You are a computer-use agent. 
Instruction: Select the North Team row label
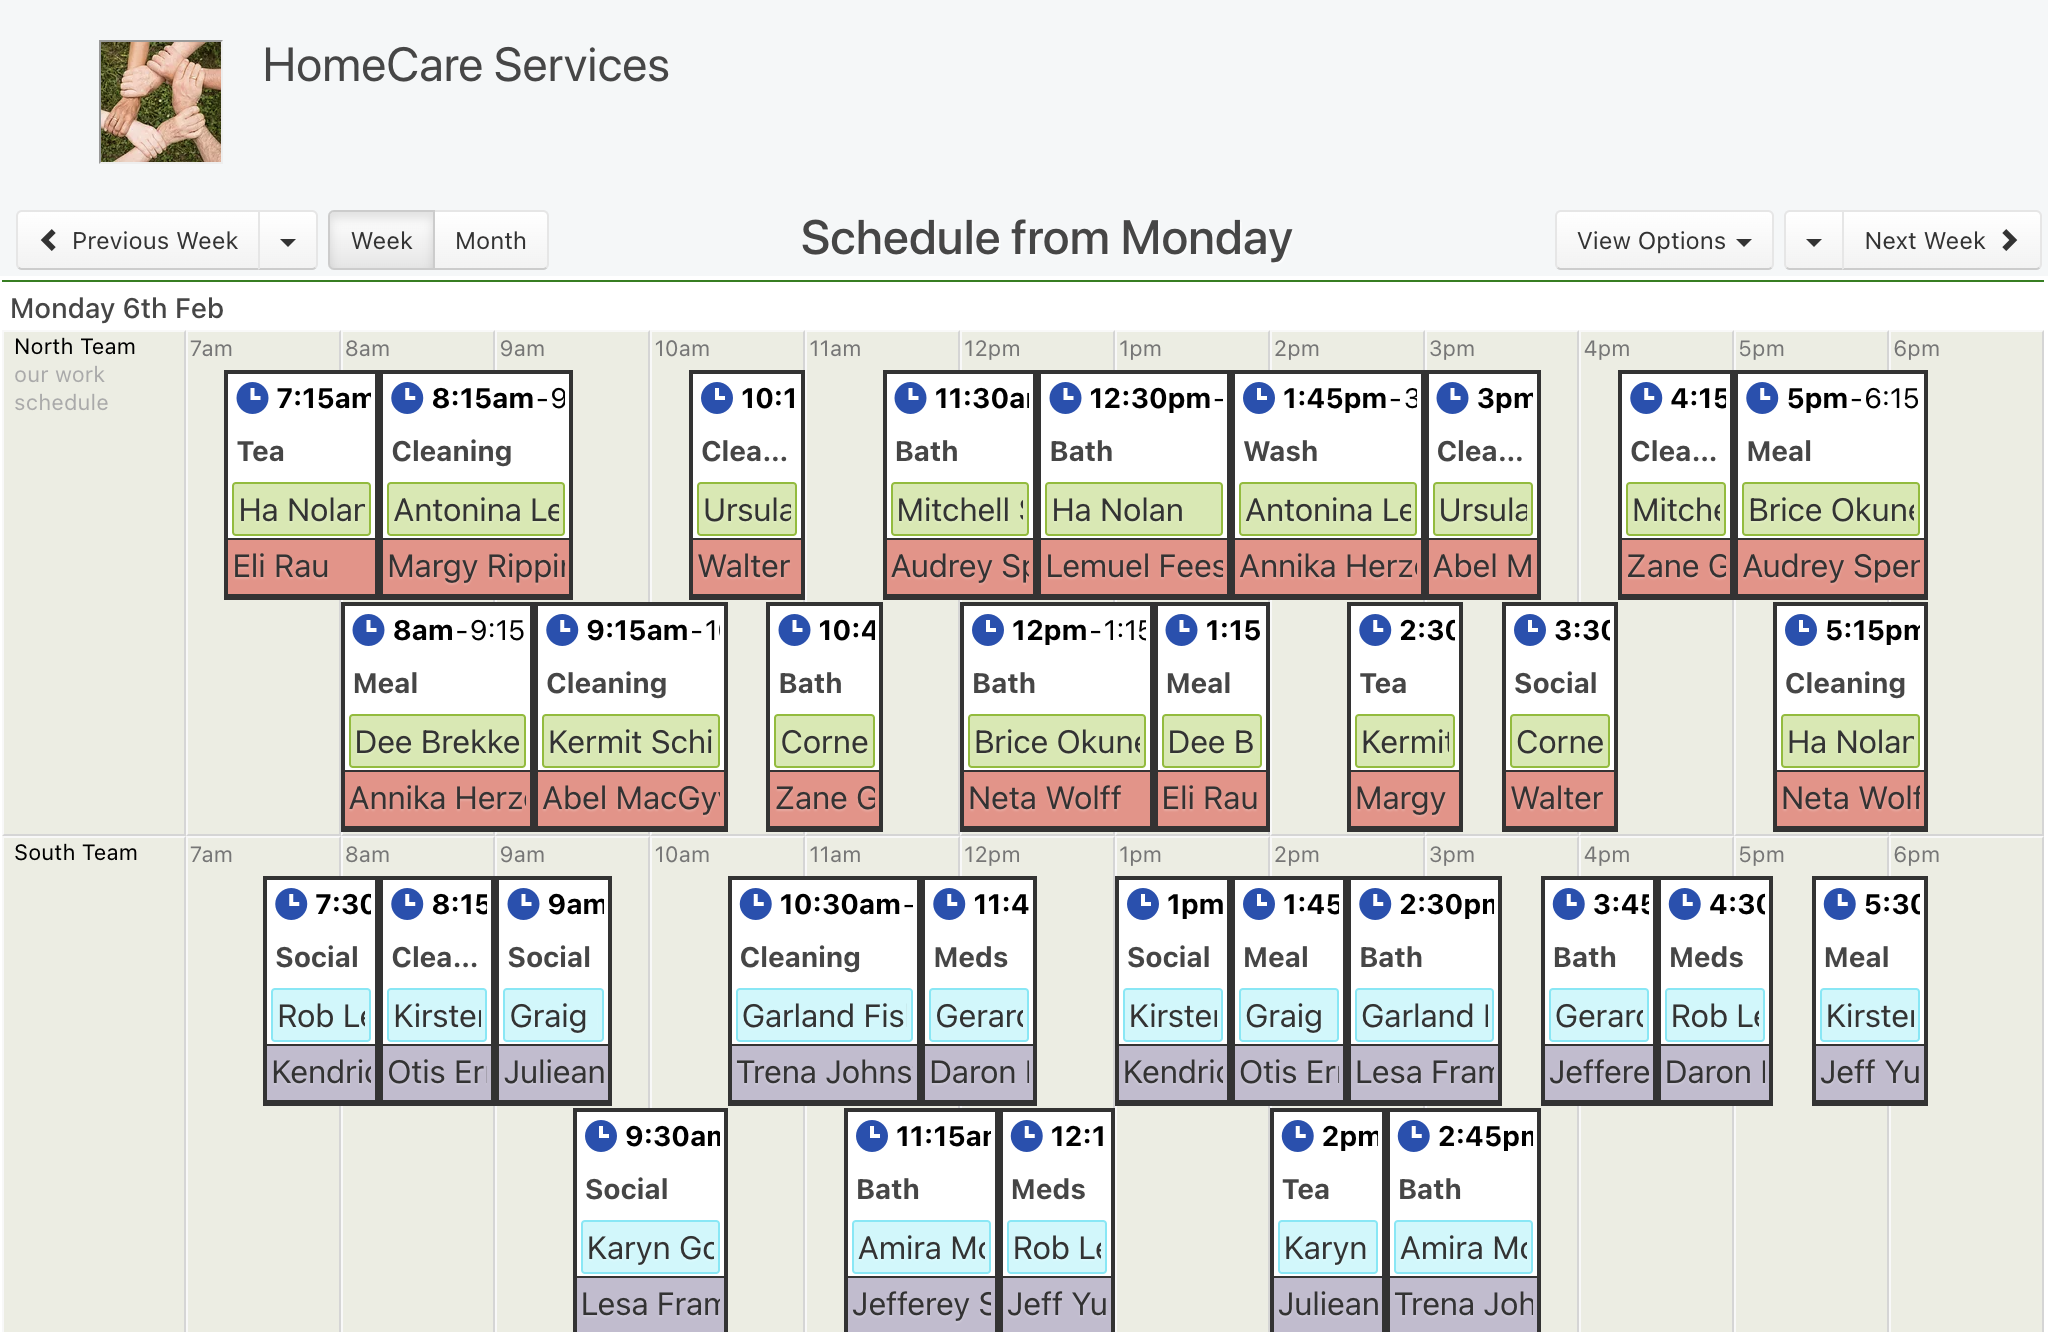click(75, 346)
